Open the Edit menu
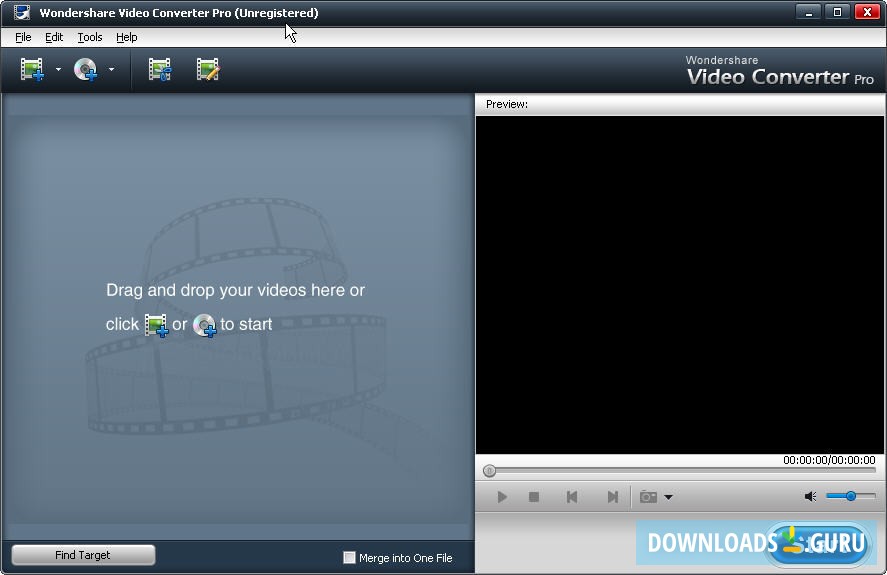 tap(54, 37)
